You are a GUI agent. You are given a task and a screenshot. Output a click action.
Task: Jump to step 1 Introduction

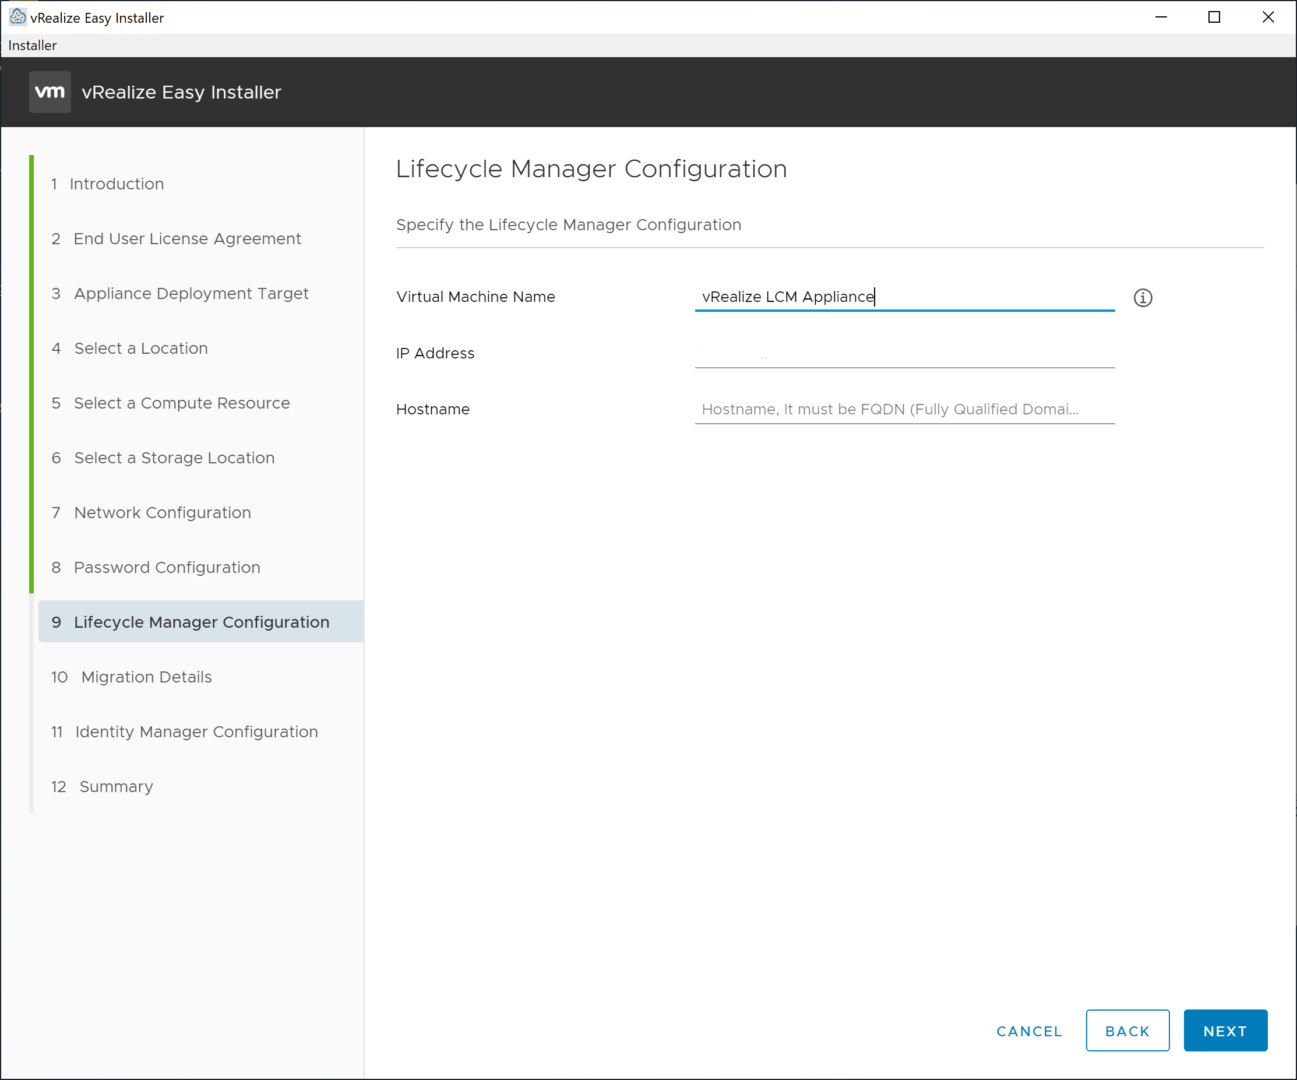[116, 184]
